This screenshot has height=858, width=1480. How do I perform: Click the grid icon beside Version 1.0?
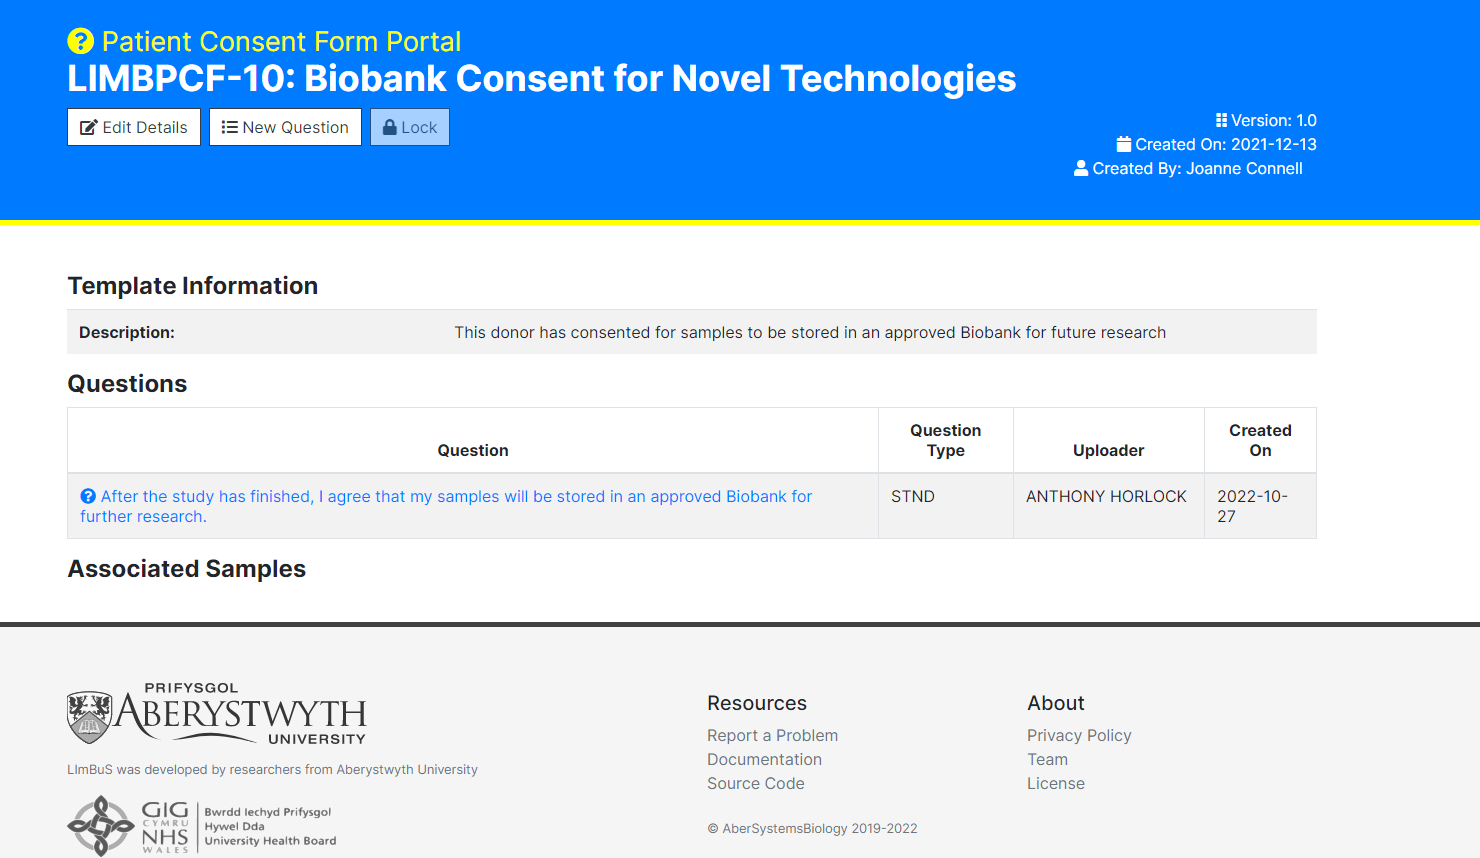1222,119
